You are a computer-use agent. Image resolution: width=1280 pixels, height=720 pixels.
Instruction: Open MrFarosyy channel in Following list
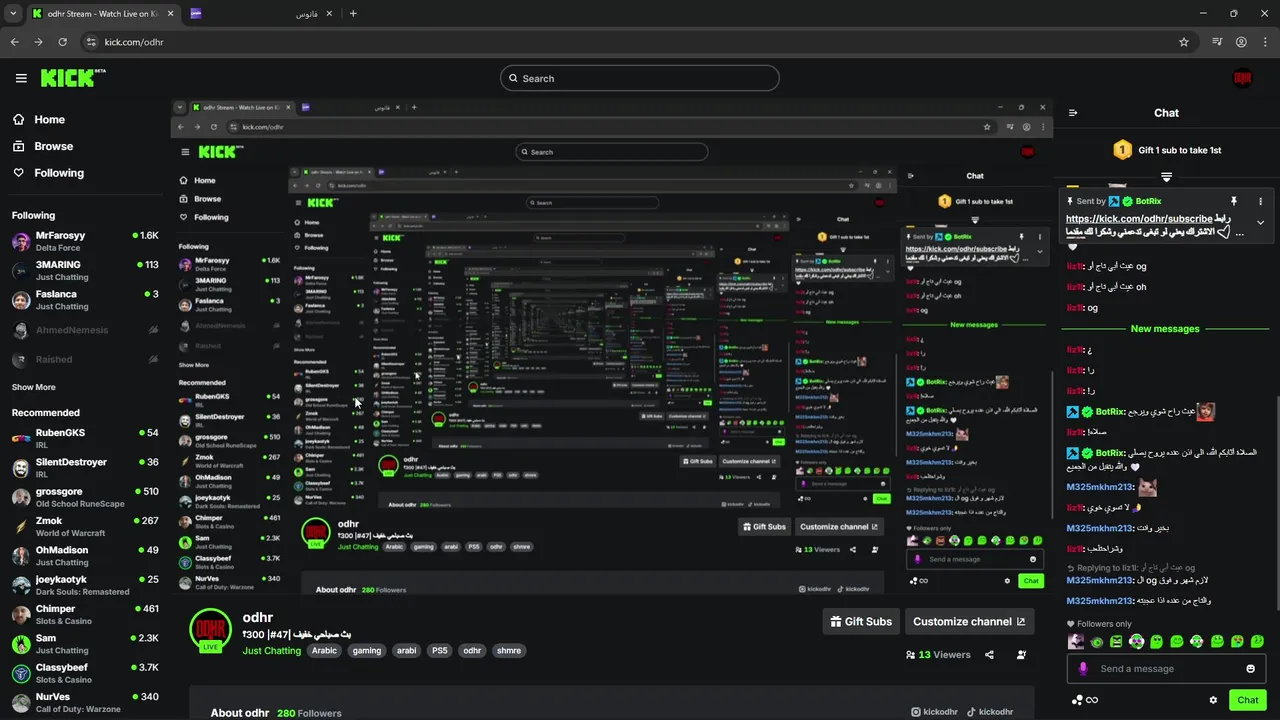85,241
